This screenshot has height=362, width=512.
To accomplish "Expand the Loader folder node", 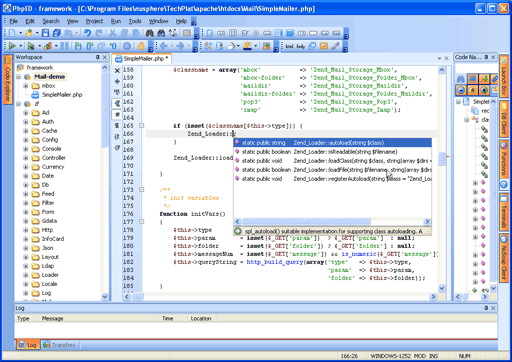I will point(26,275).
